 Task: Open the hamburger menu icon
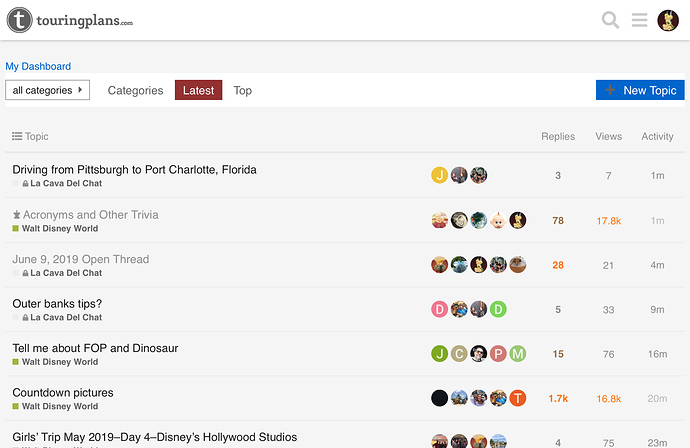coord(639,20)
